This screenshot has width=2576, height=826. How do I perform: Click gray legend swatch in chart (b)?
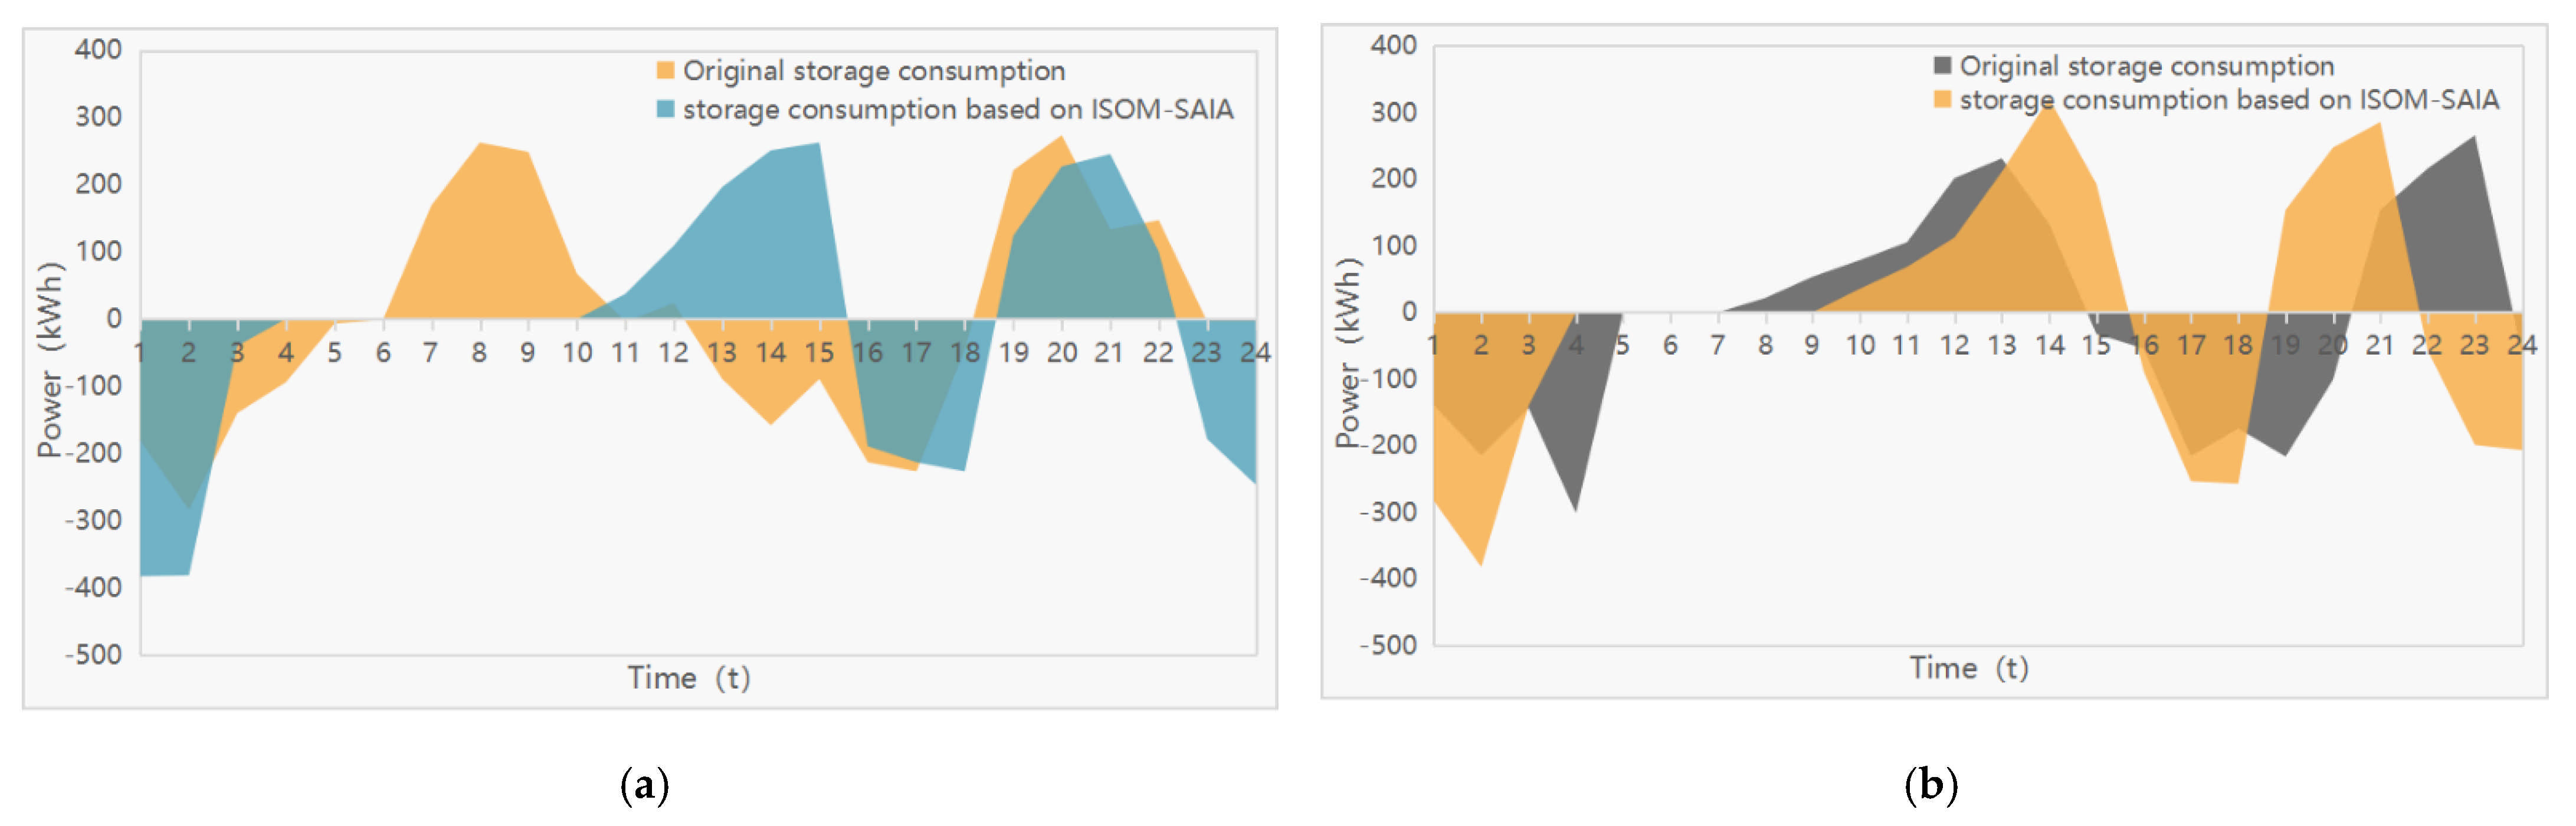1942,66
